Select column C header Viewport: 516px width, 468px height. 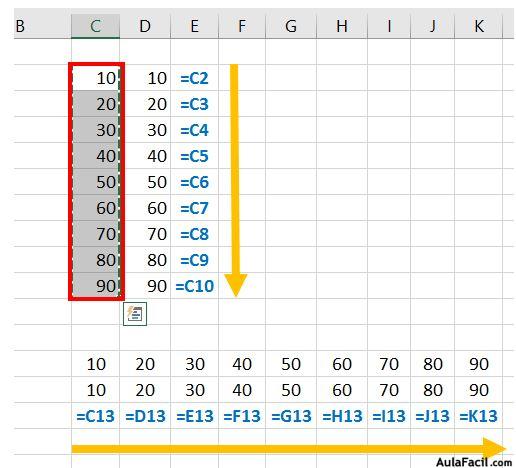tap(95, 26)
